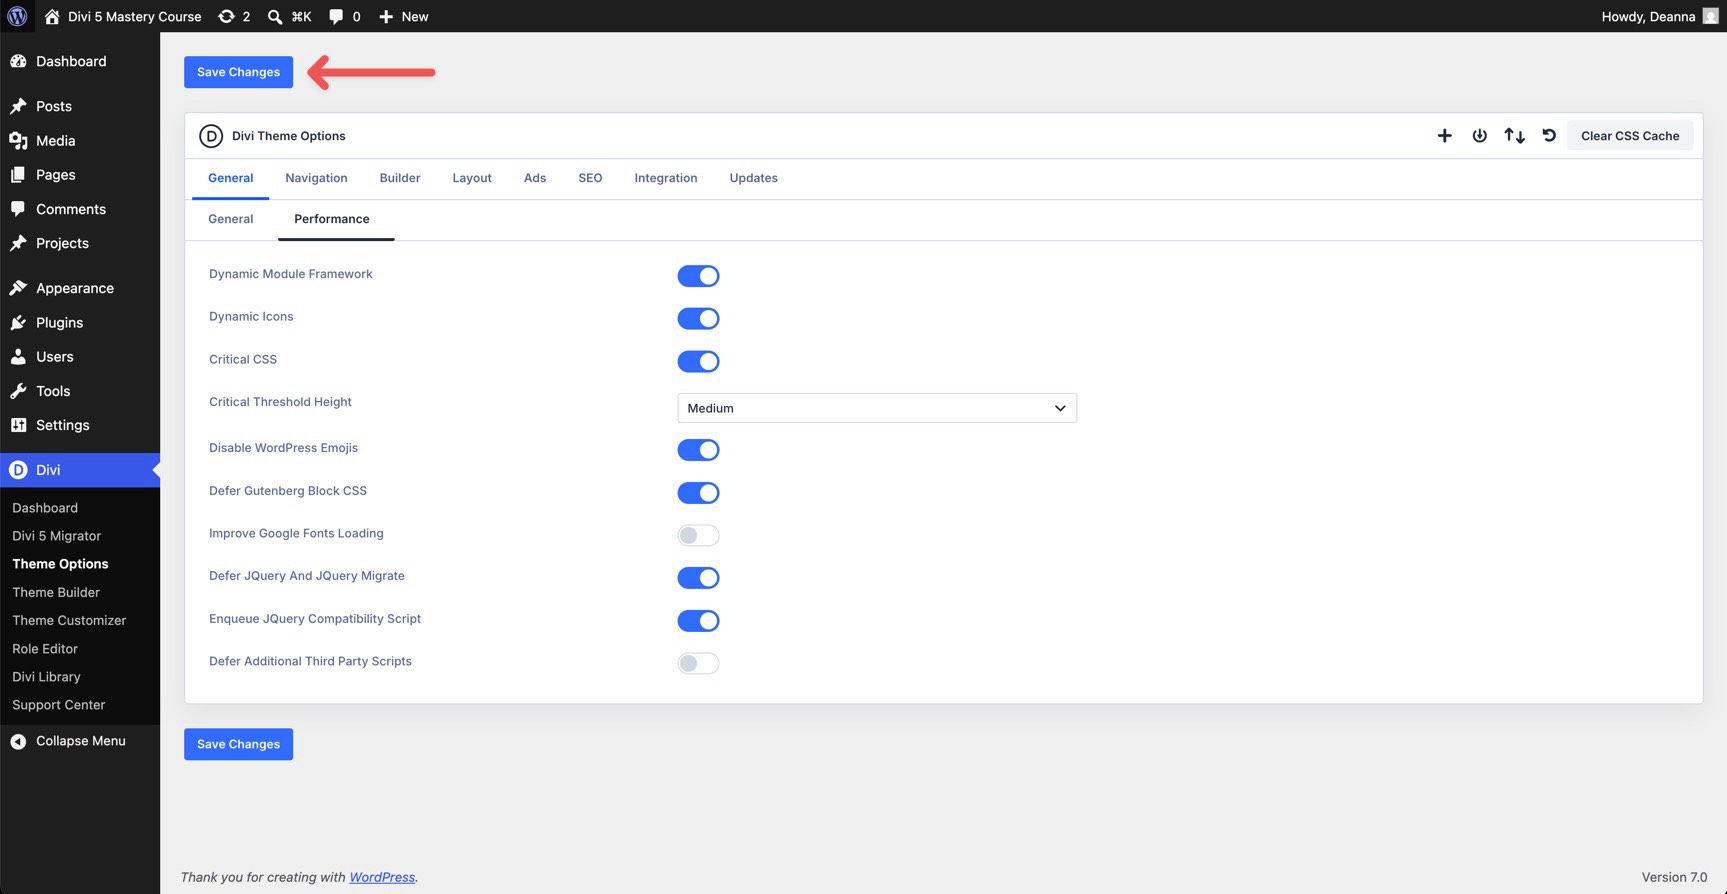Click the Tools wrench icon

(x=18, y=391)
